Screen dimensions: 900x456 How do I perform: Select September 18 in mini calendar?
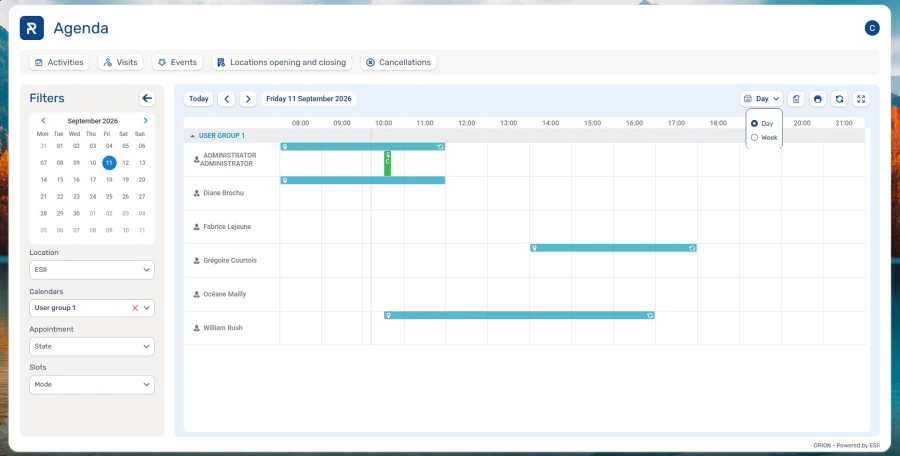(x=109, y=180)
